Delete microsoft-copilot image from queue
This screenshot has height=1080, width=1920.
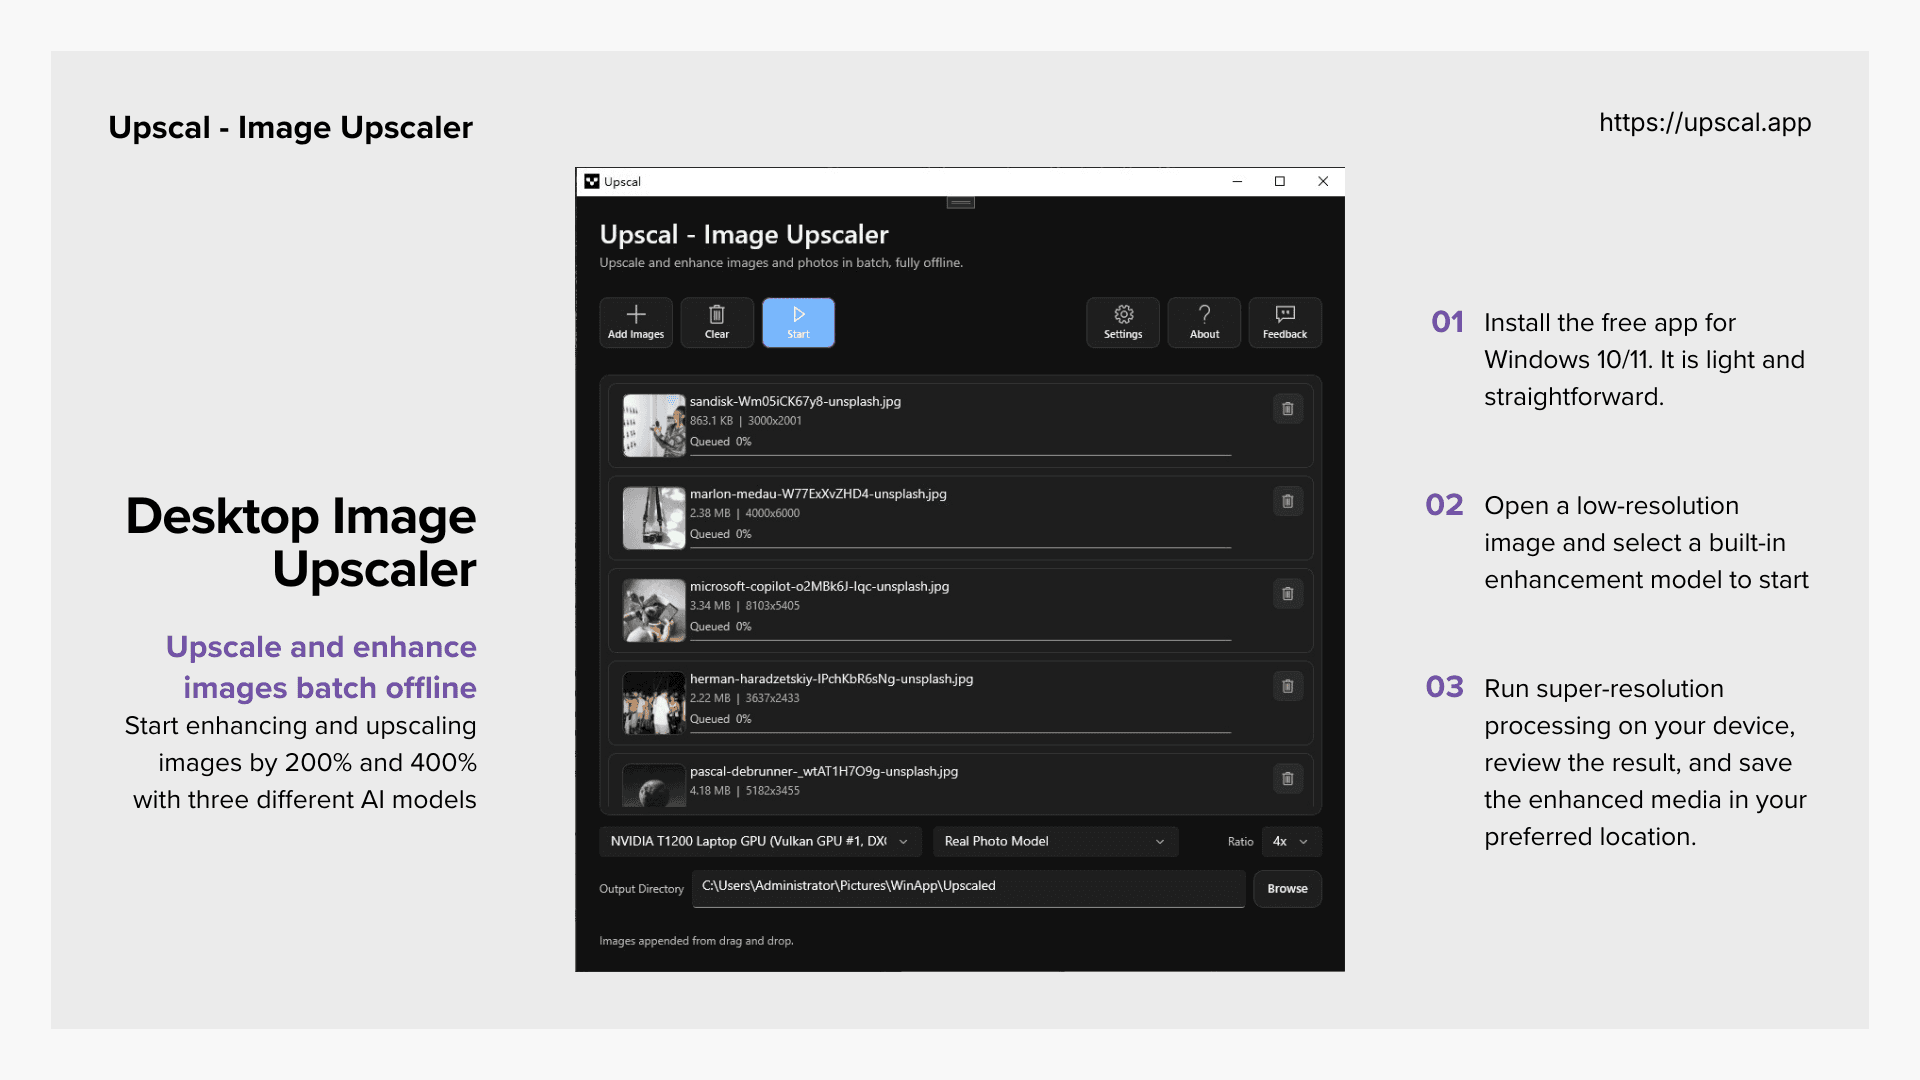(1288, 594)
